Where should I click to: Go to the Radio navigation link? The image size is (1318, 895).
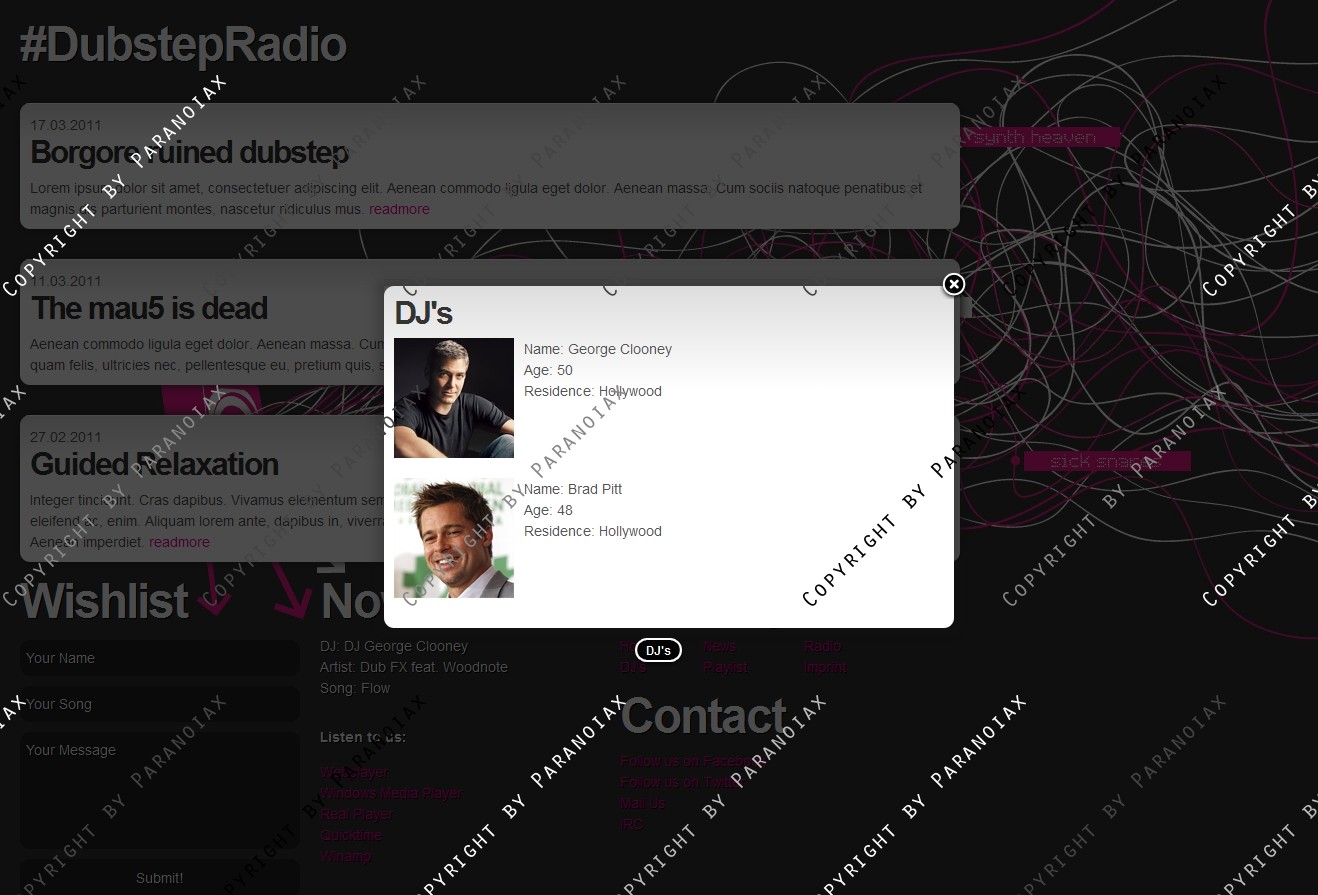(822, 646)
